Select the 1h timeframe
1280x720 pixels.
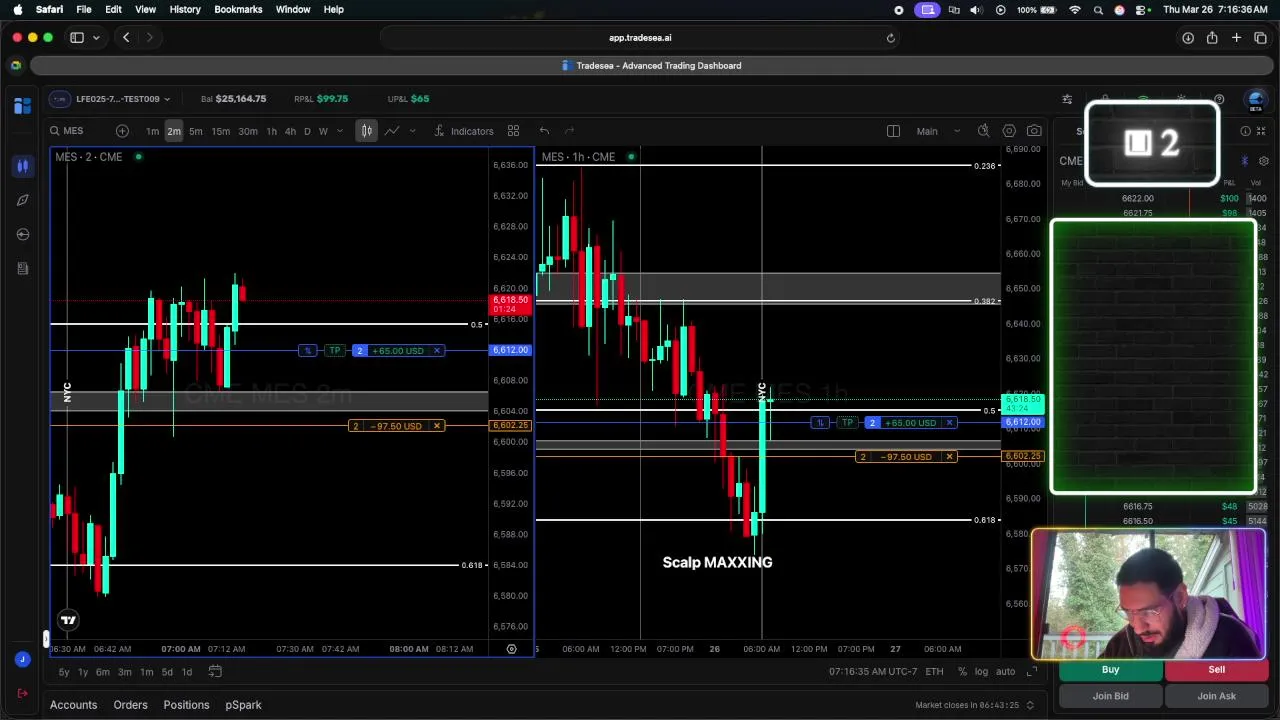coord(271,131)
